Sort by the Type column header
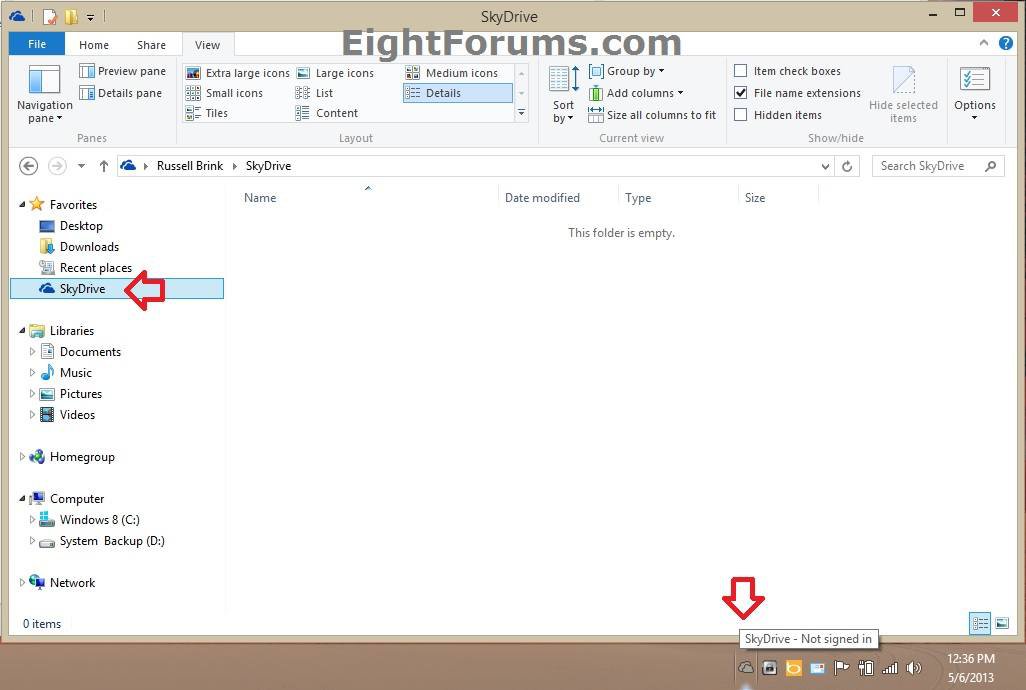 678,198
